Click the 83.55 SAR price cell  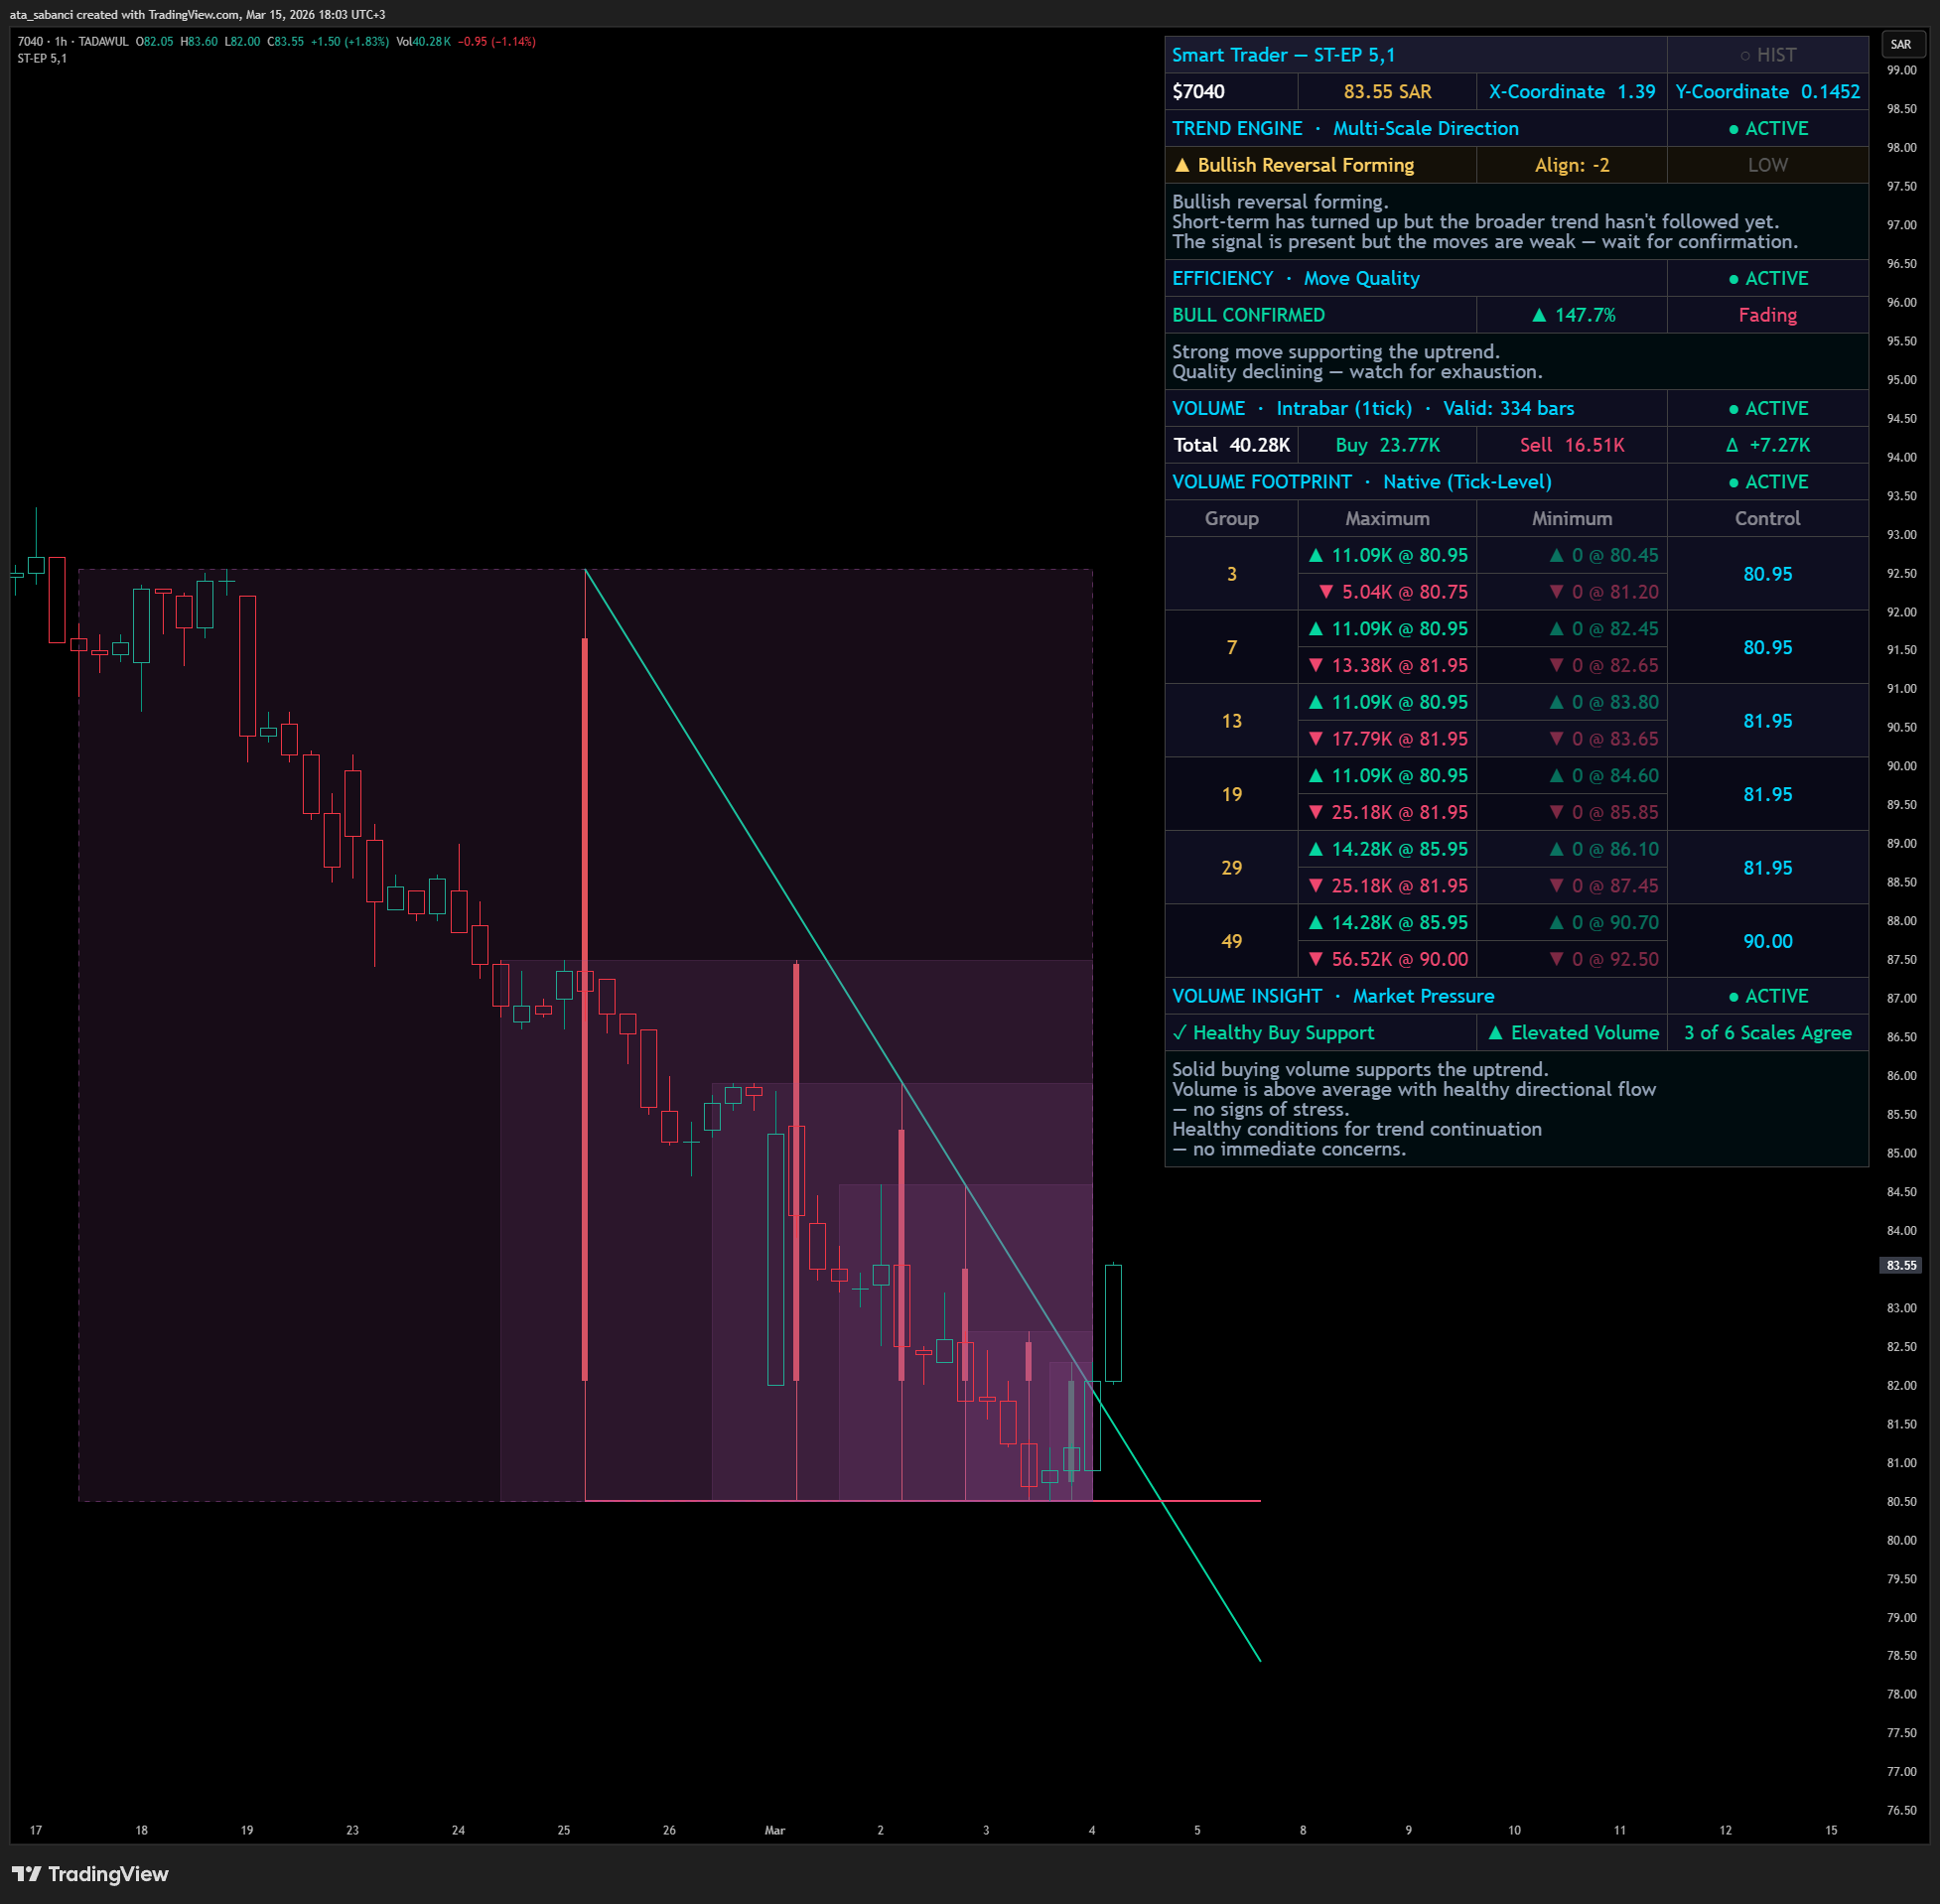click(1387, 91)
